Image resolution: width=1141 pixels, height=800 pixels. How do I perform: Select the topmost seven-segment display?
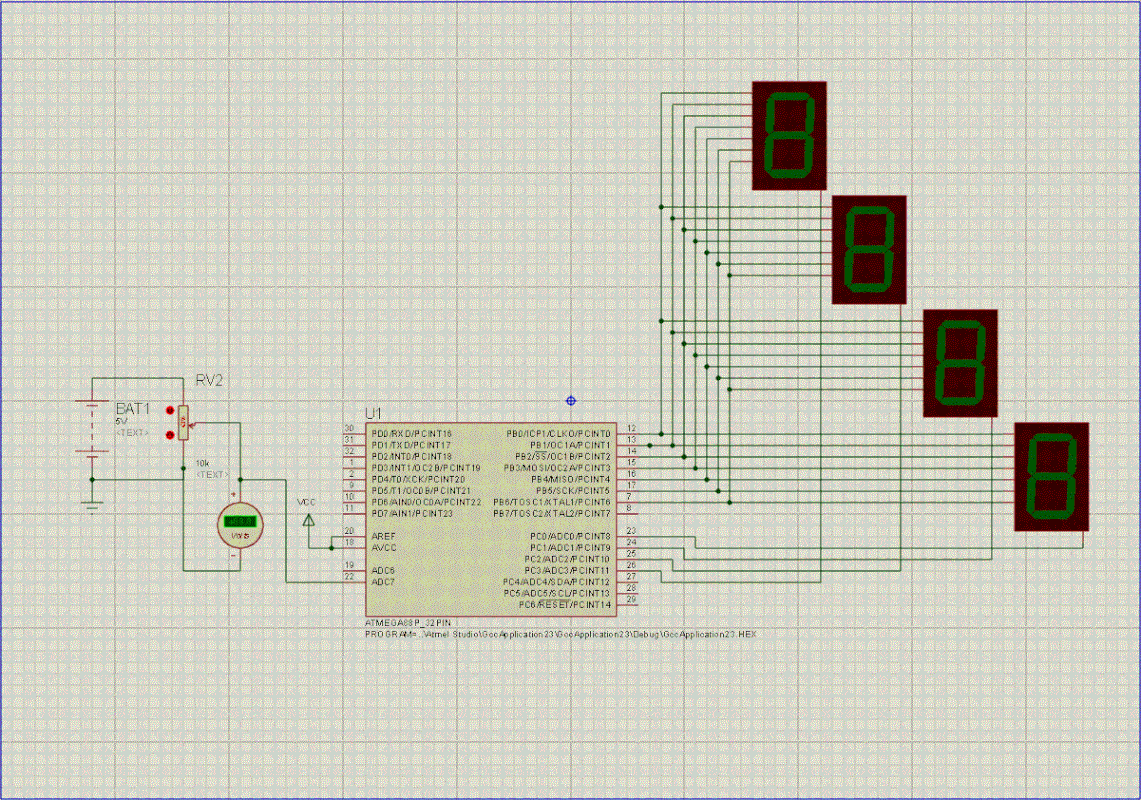click(789, 135)
